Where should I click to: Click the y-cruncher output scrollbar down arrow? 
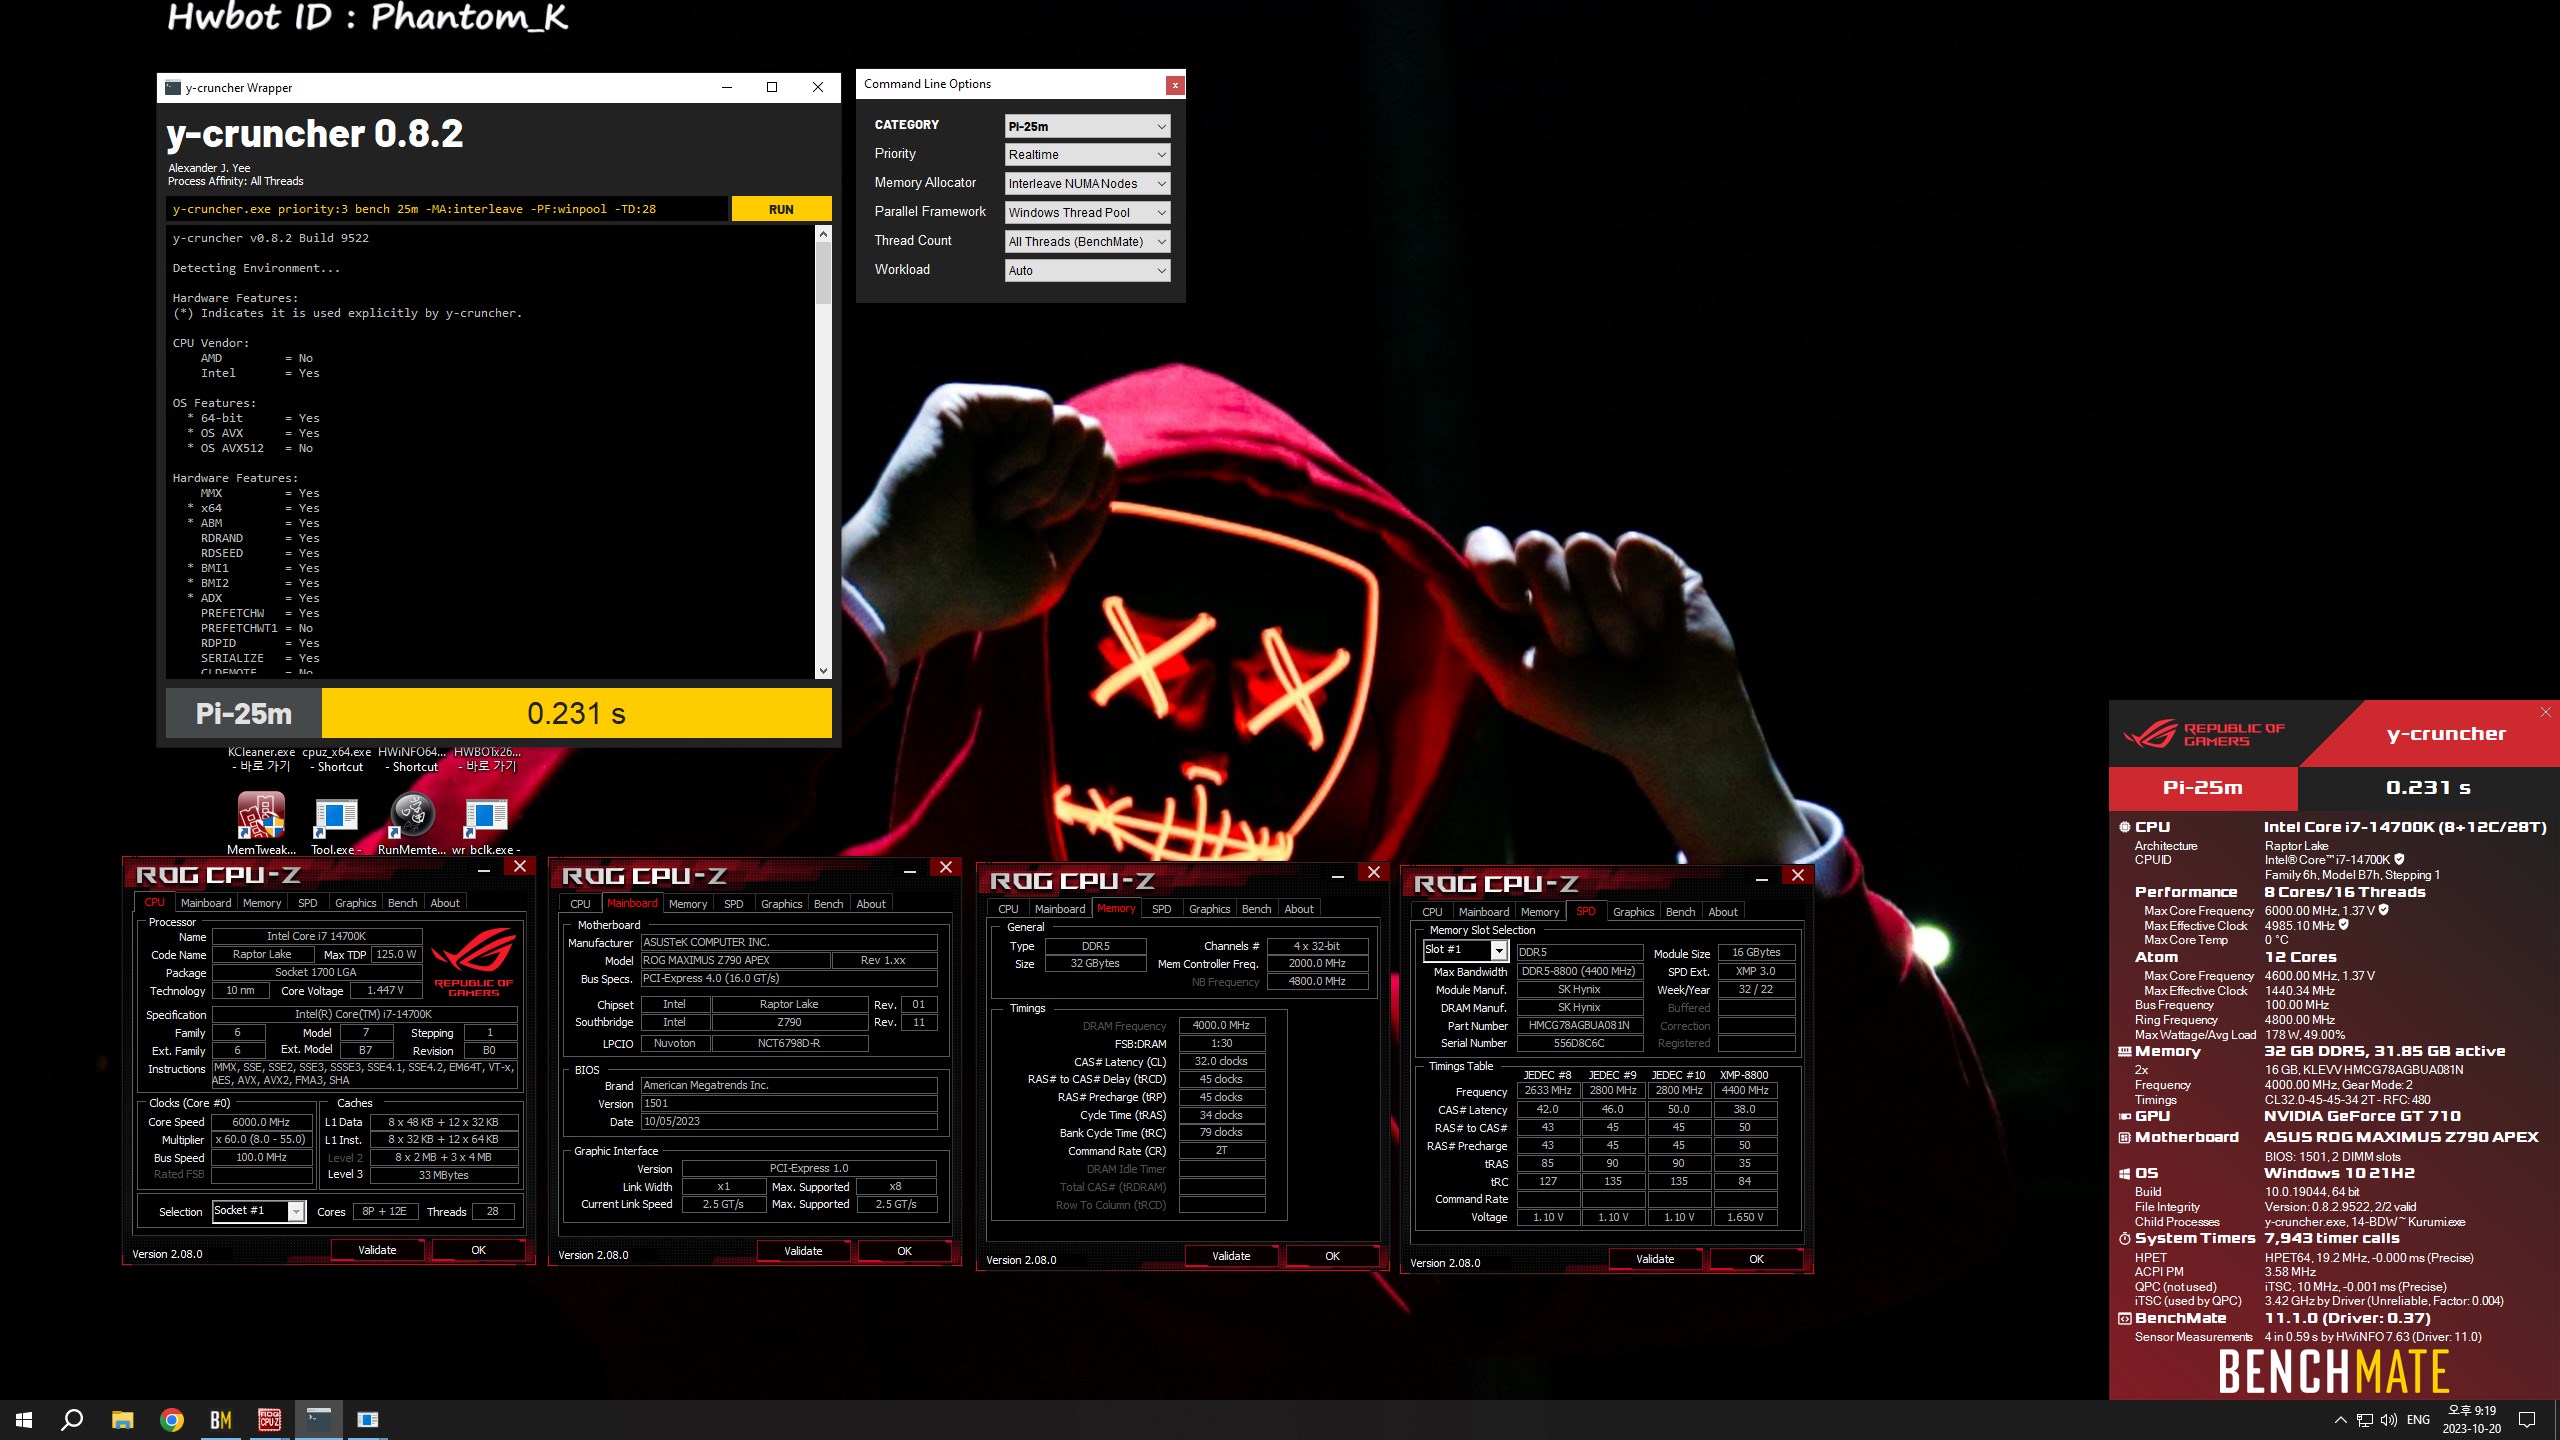pos(823,671)
